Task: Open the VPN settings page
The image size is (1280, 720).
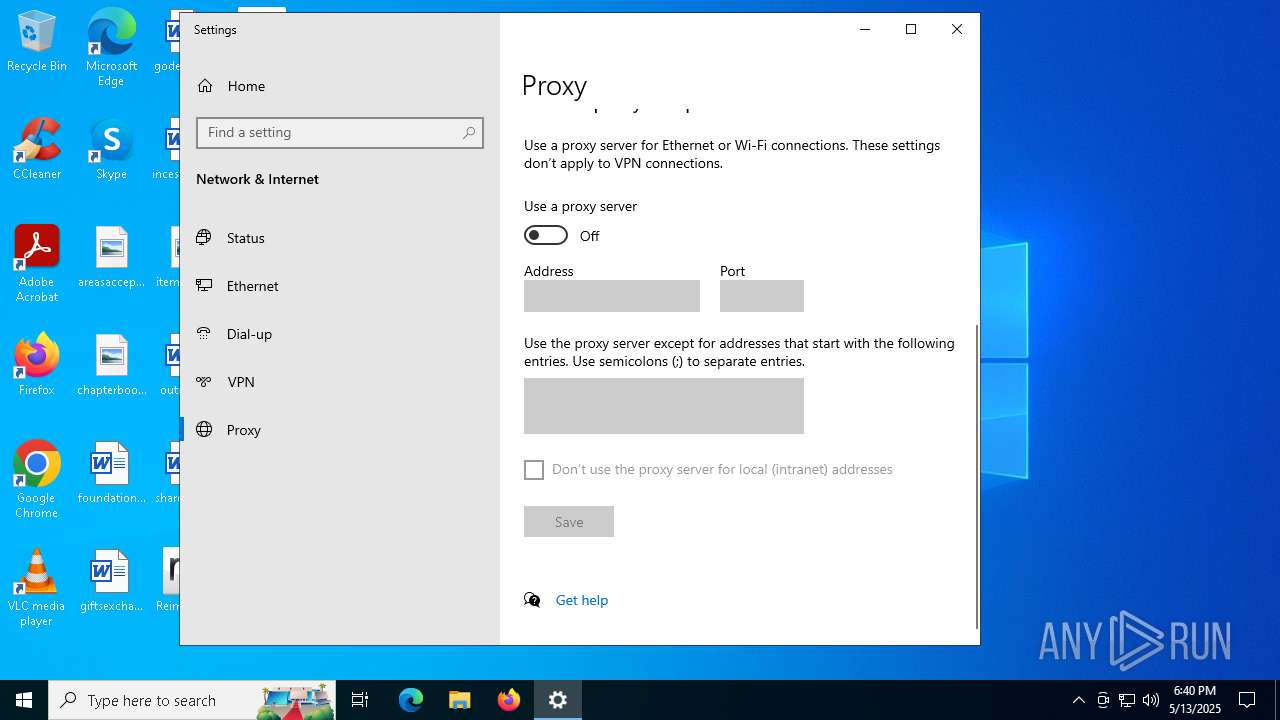Action: point(340,382)
